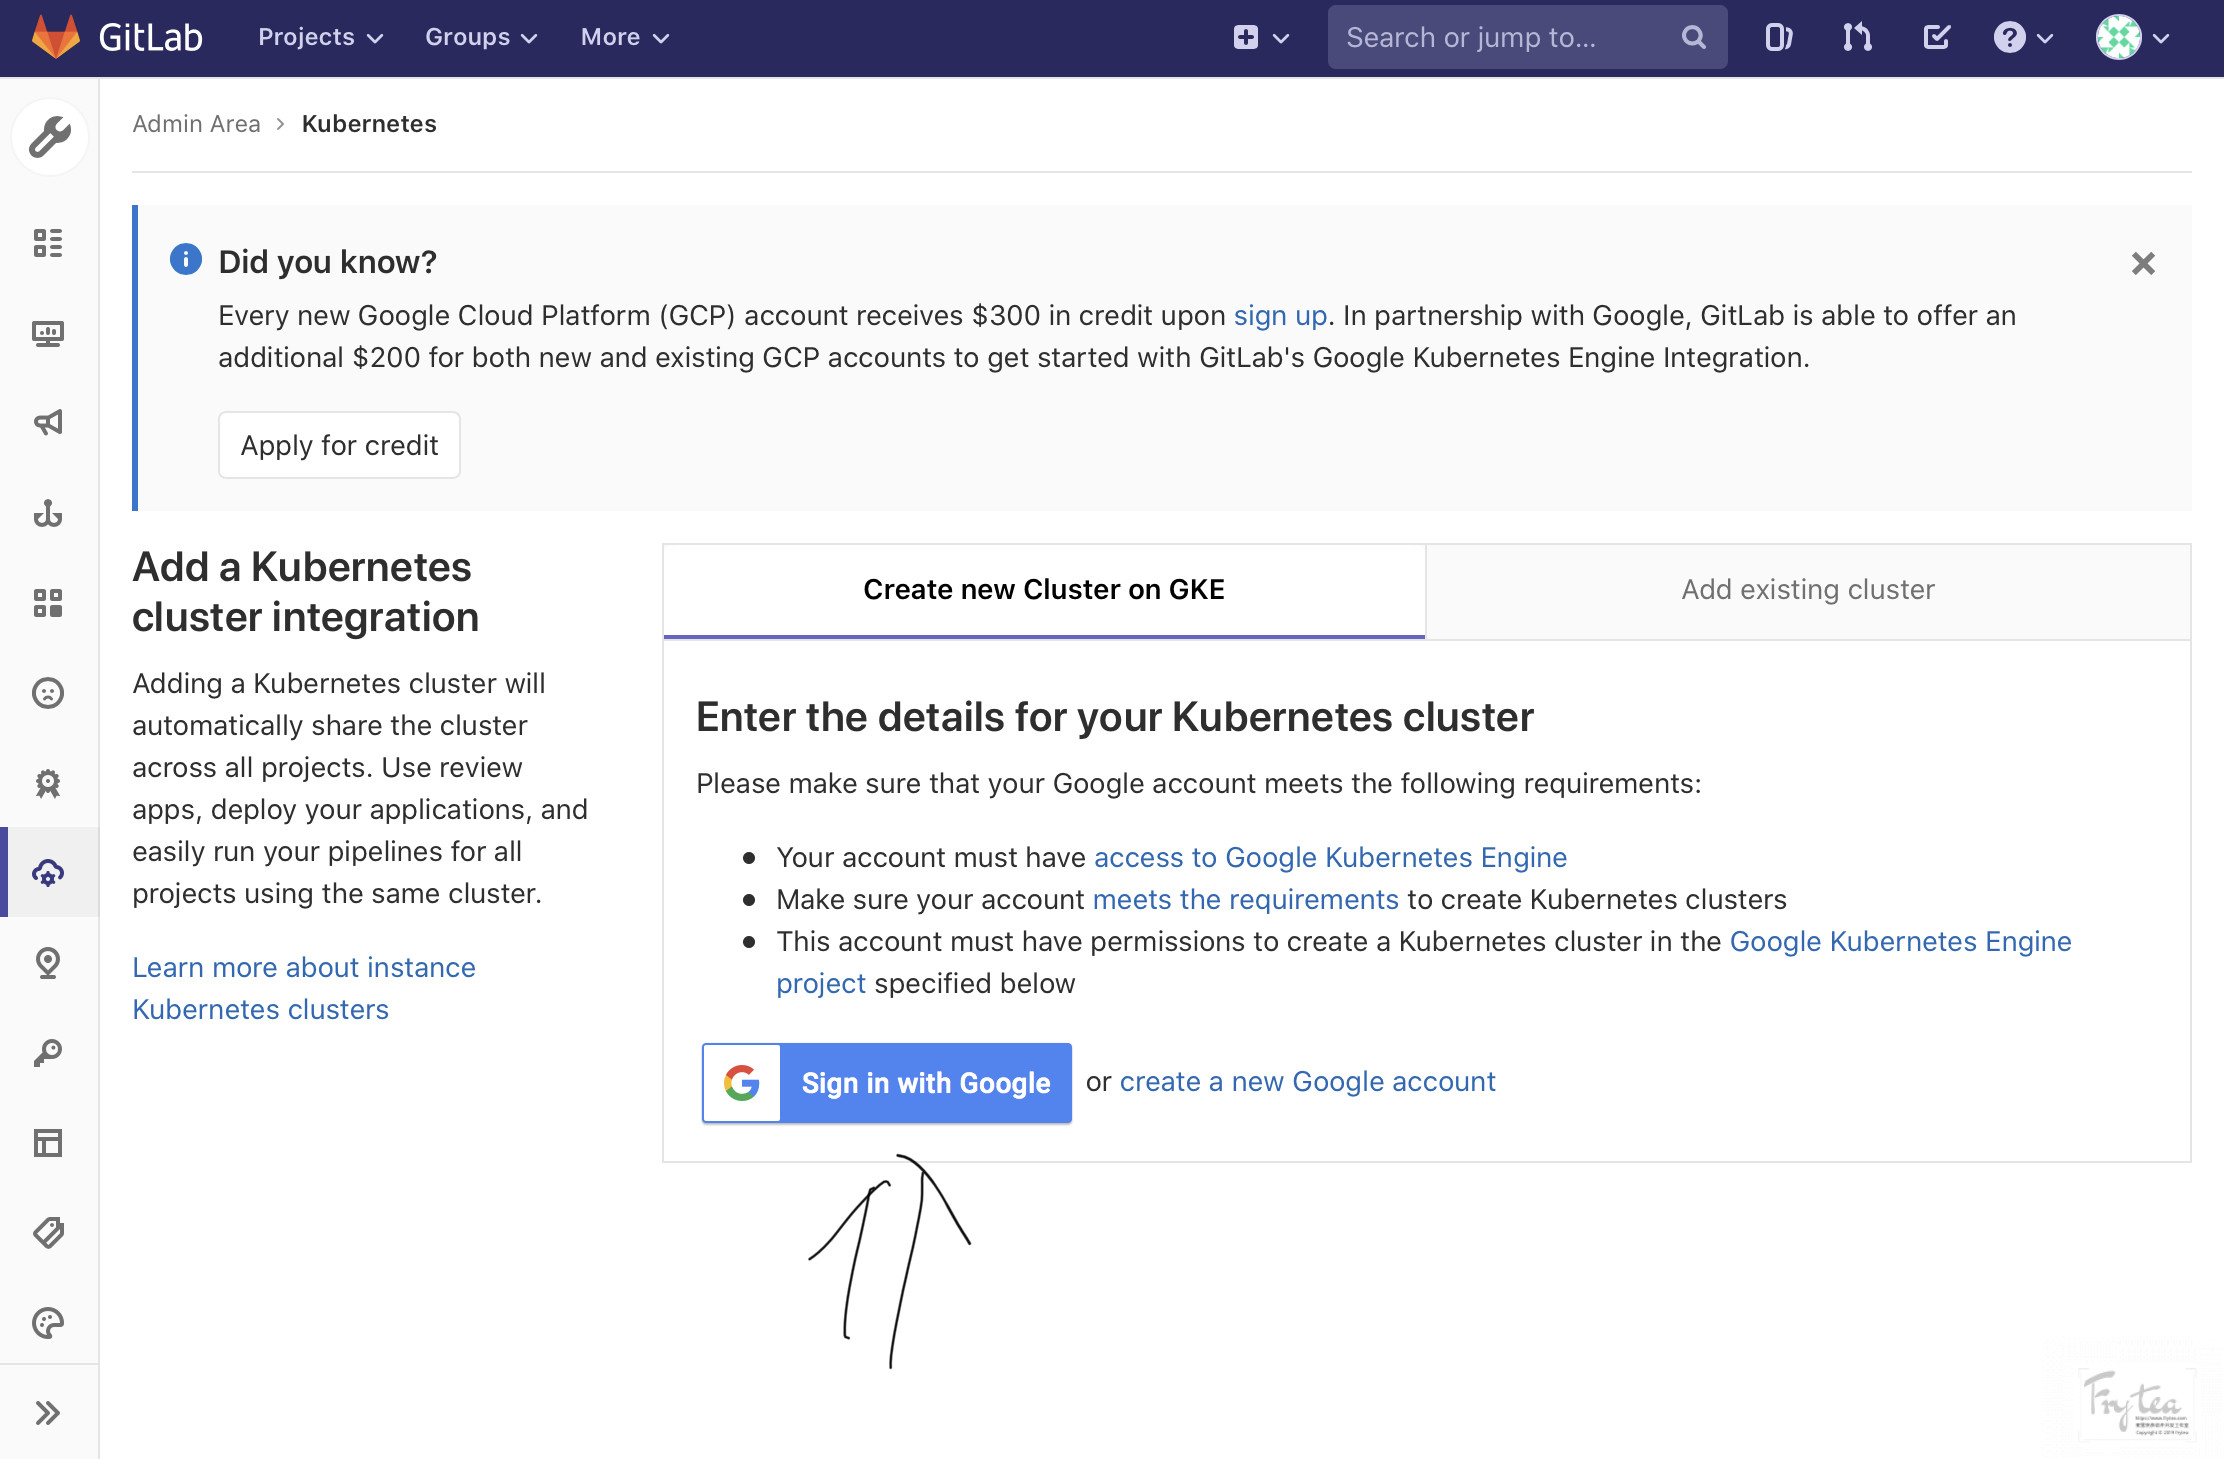The height and width of the screenshot is (1459, 2224).
Task: Select Create new Cluster on GKE tab
Action: [1043, 590]
